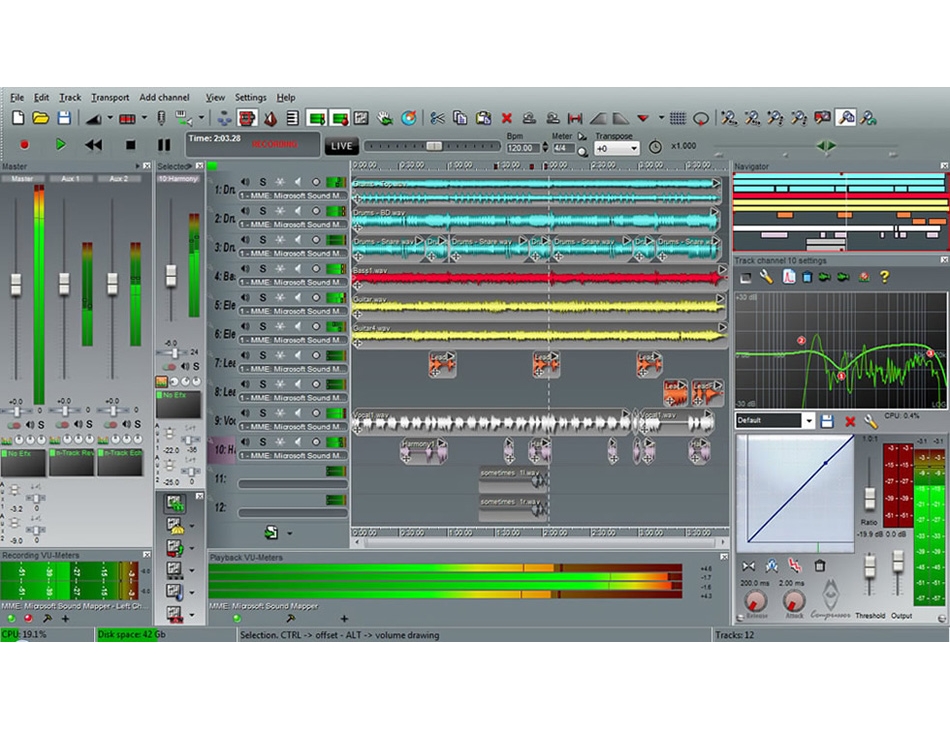Click the trash icon below the compressor graph
The height and width of the screenshot is (730, 950).
tap(819, 566)
